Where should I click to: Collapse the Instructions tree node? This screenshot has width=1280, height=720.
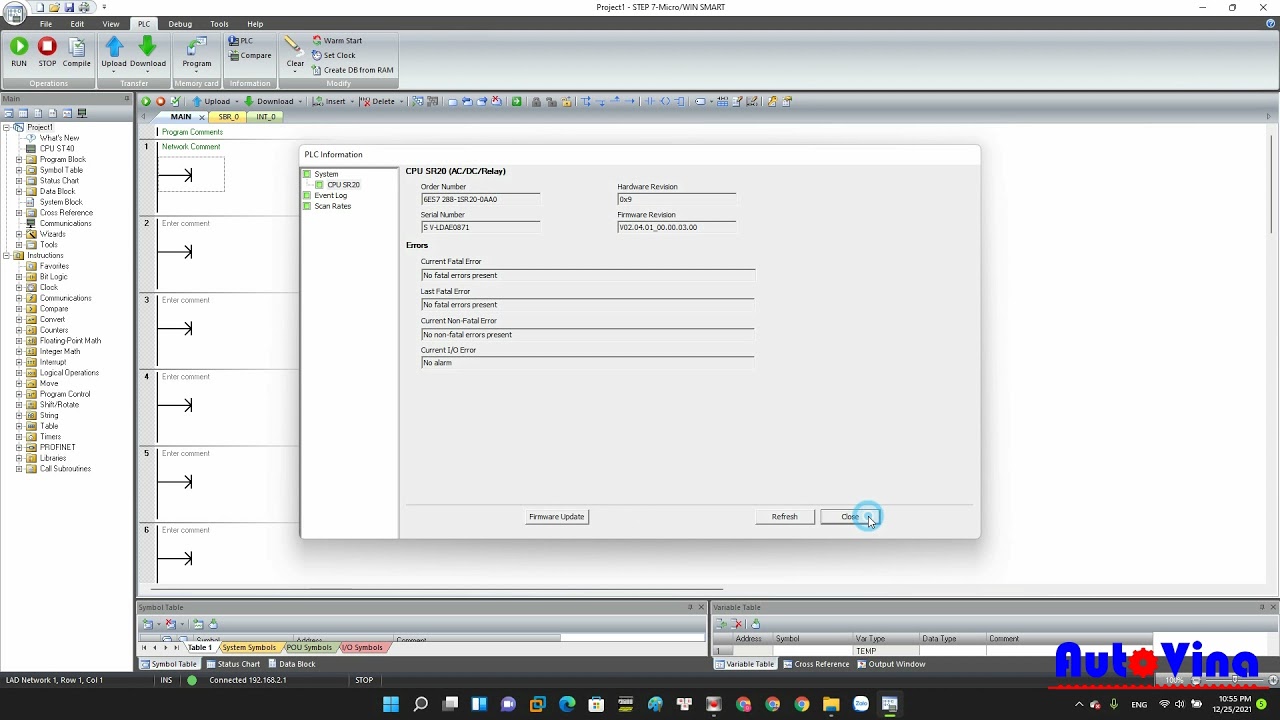coord(7,255)
